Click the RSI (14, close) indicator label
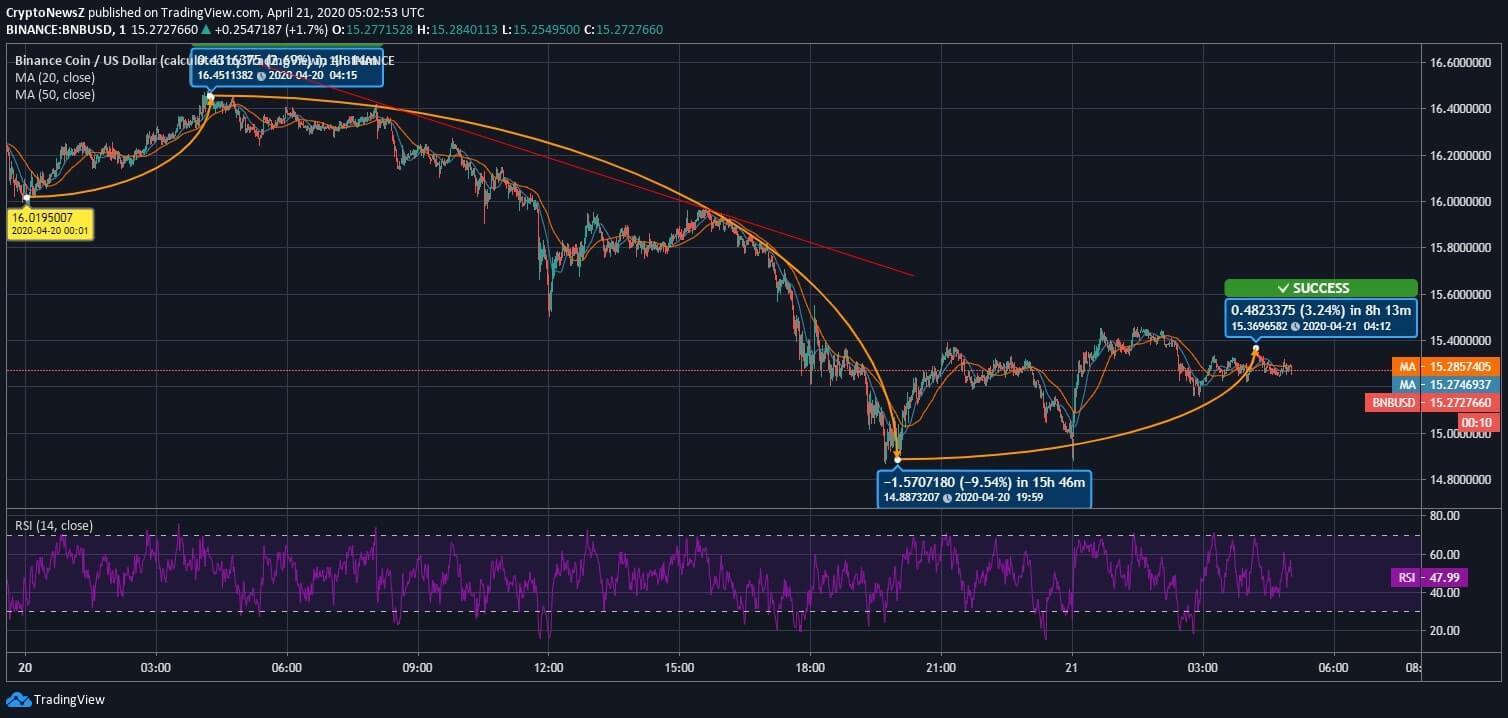Screen dimensions: 1508x718 click(x=55, y=525)
